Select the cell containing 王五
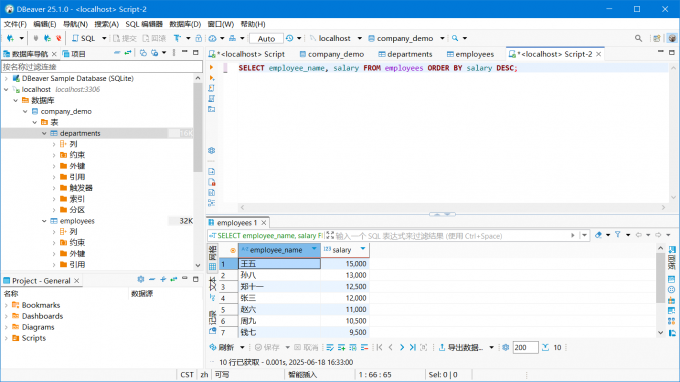Screen dimensions: 680x382 279,264
